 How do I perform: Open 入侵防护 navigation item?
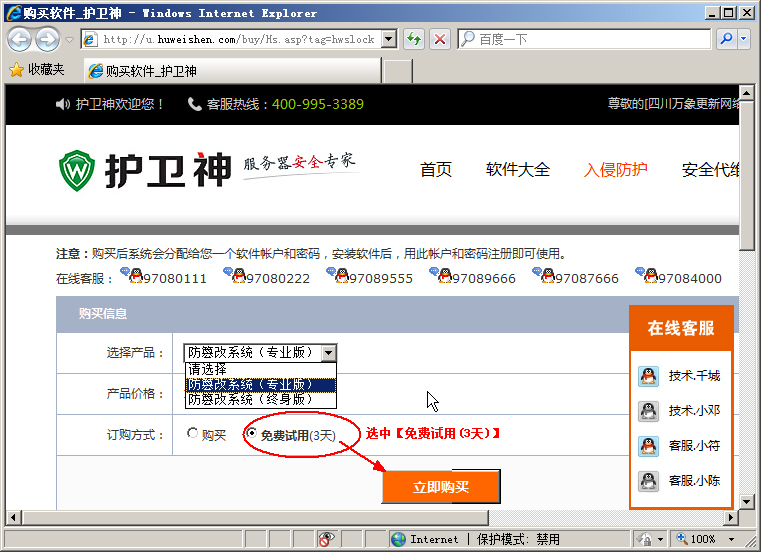tap(615, 169)
